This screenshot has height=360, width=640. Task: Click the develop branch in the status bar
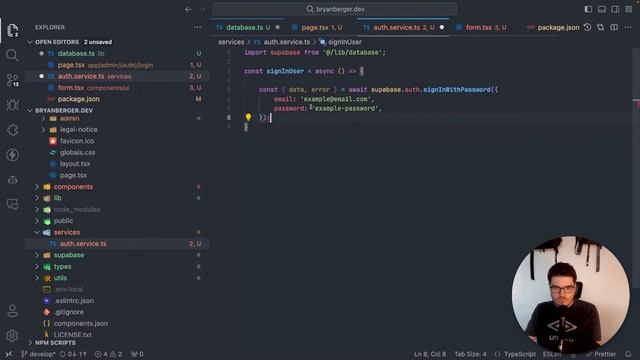click(x=38, y=354)
